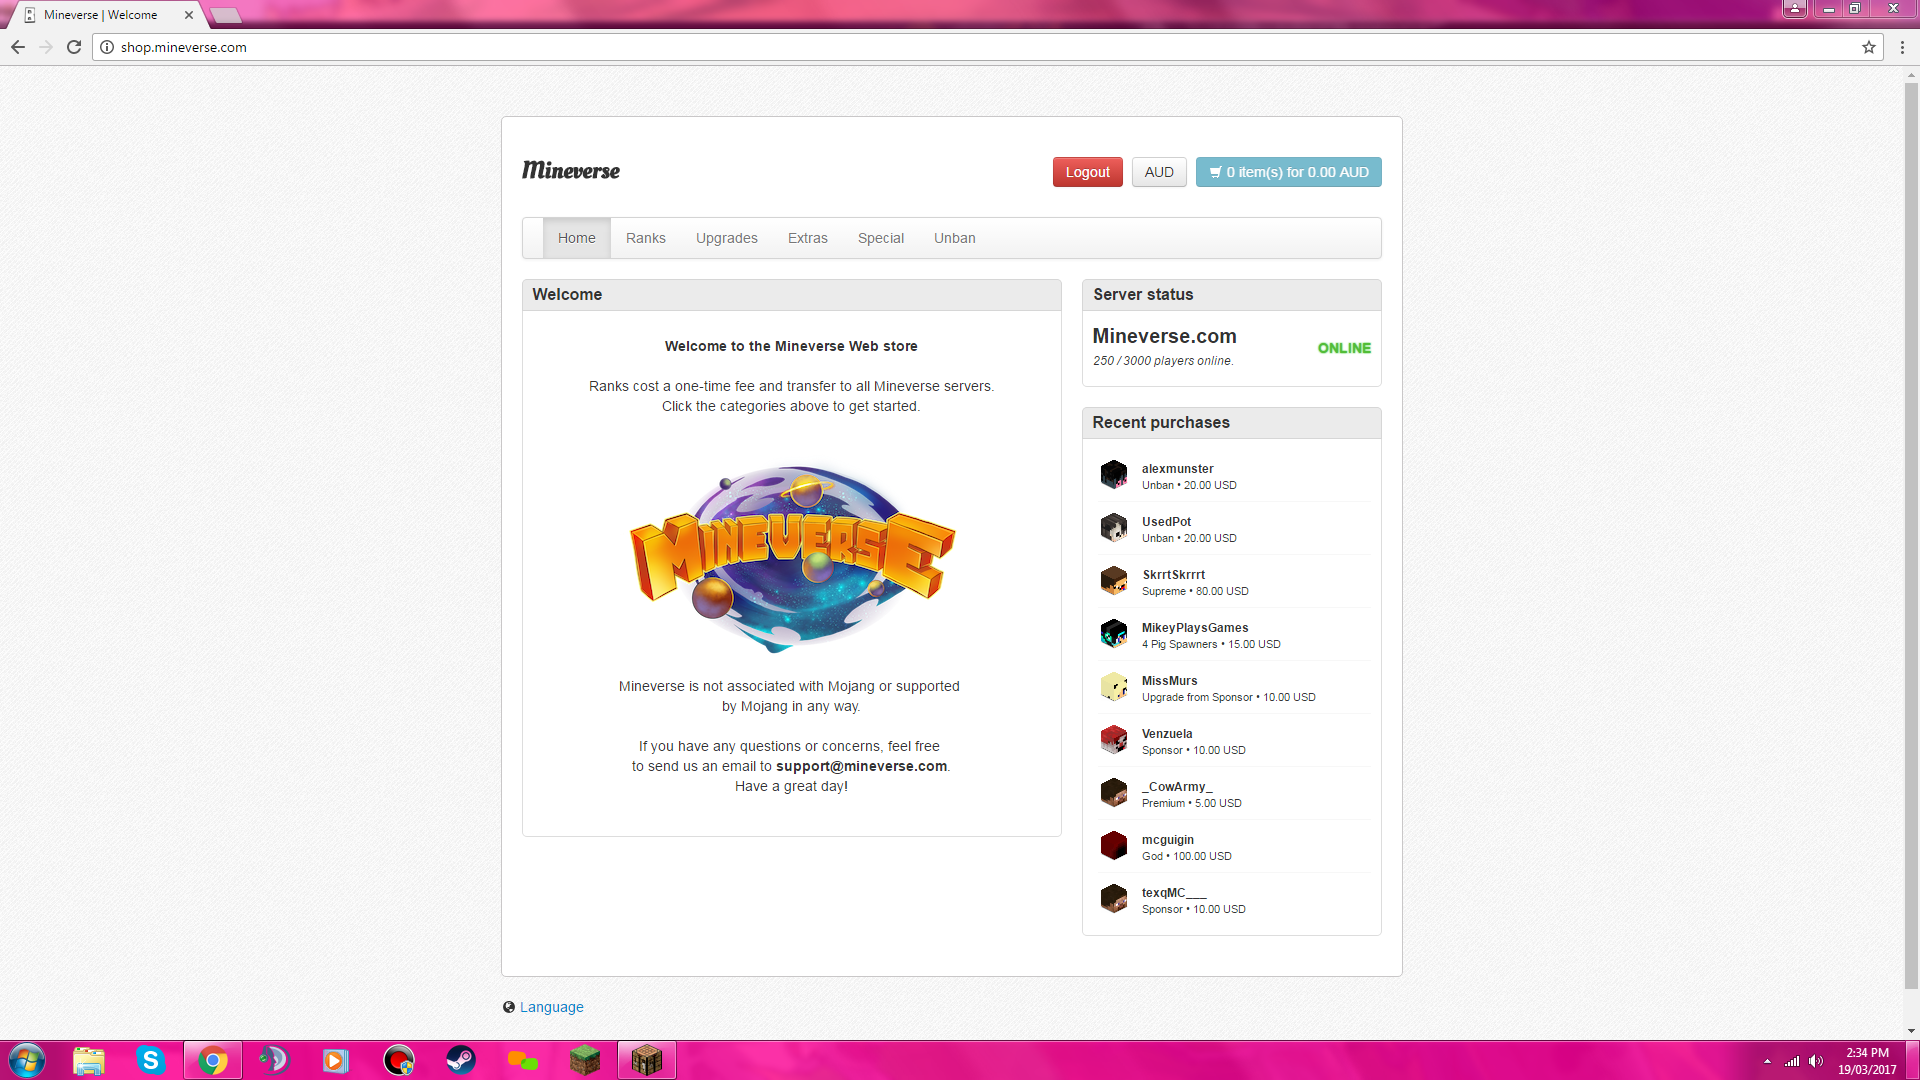Click the shop.mineverse.com address bar
This screenshot has width=1920, height=1080.
click(x=900, y=47)
